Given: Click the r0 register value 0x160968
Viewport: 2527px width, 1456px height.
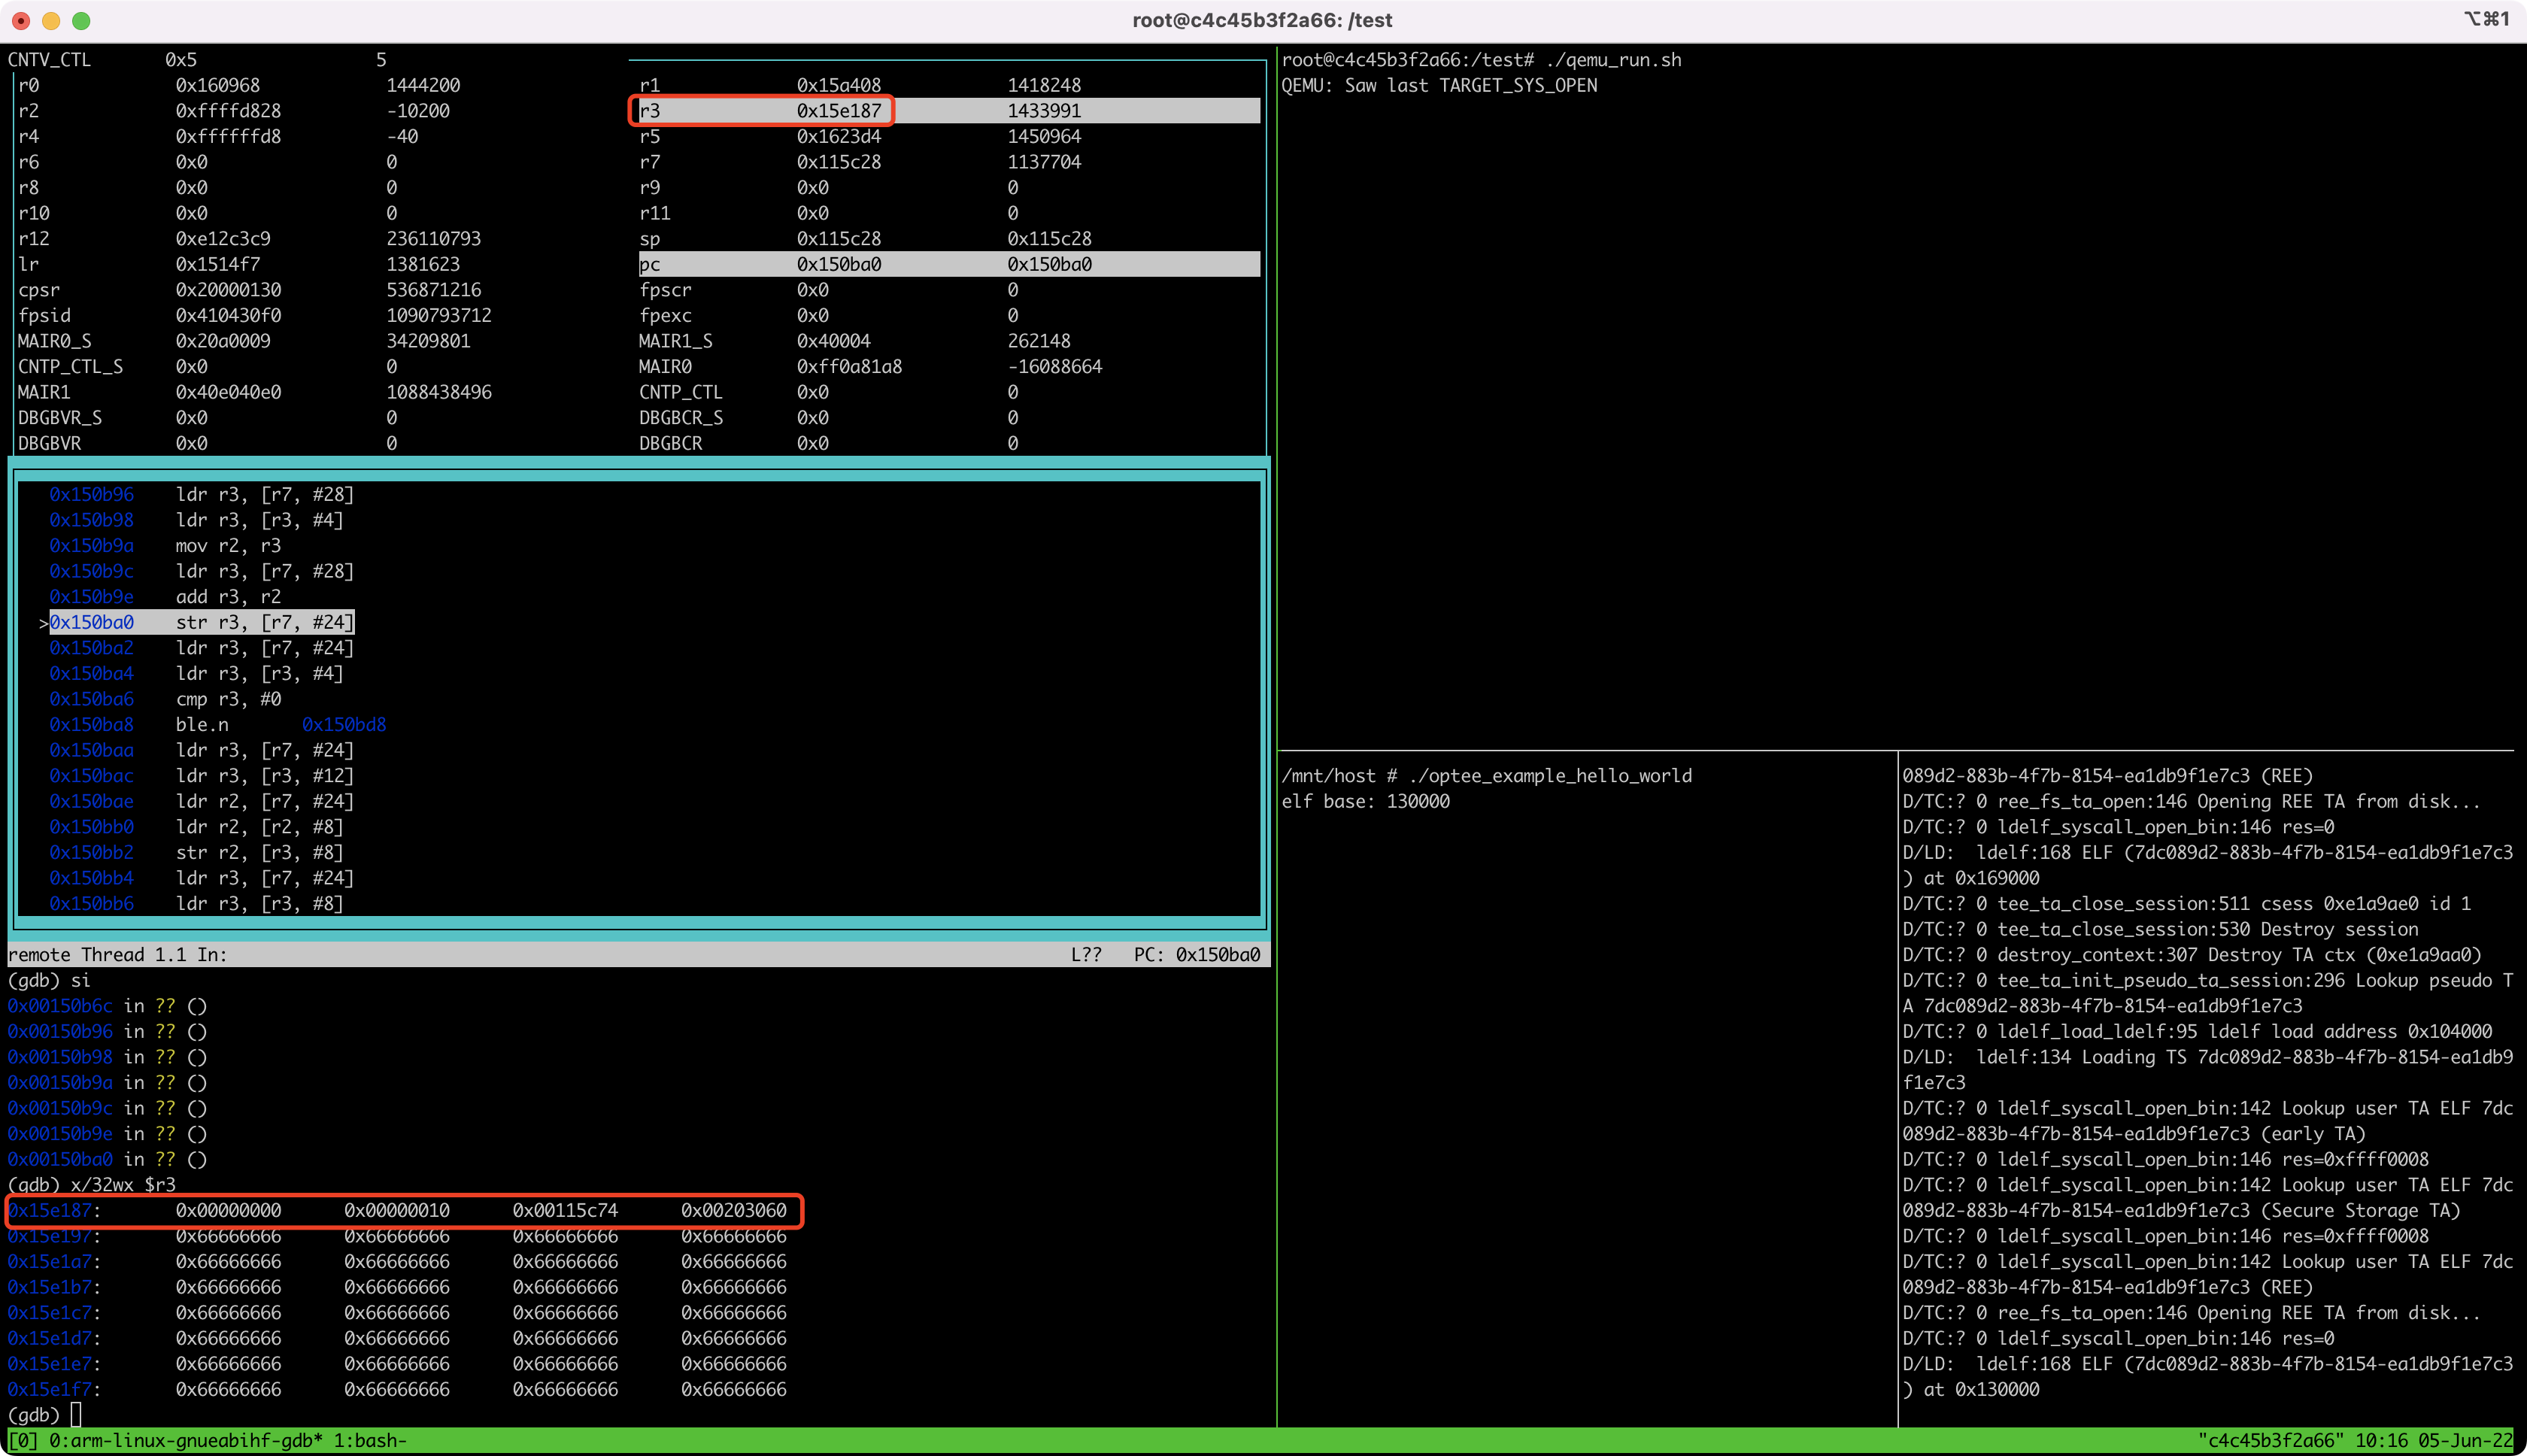Looking at the screenshot, I should (x=217, y=85).
